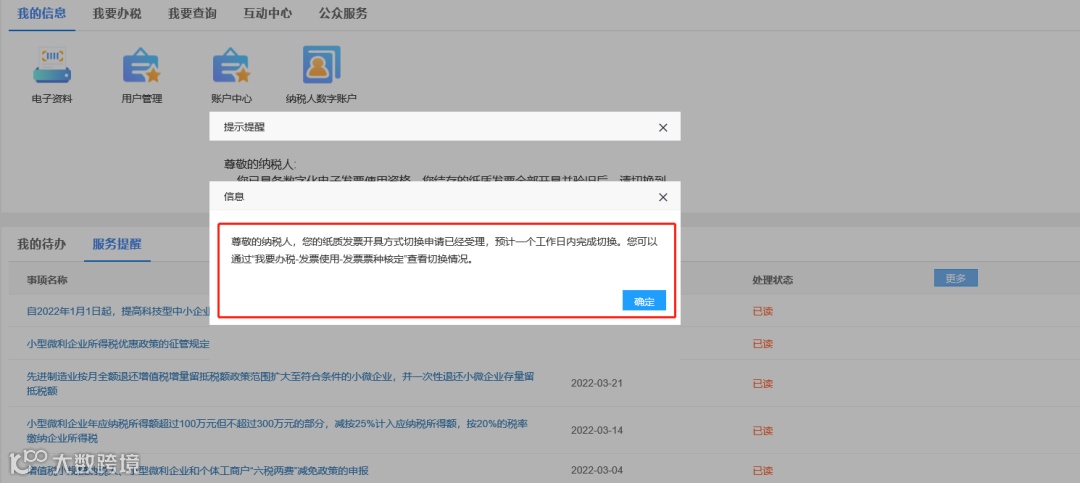Select the 我的待办 tab
Screen dimensions: 1080x483
[x=42, y=244]
